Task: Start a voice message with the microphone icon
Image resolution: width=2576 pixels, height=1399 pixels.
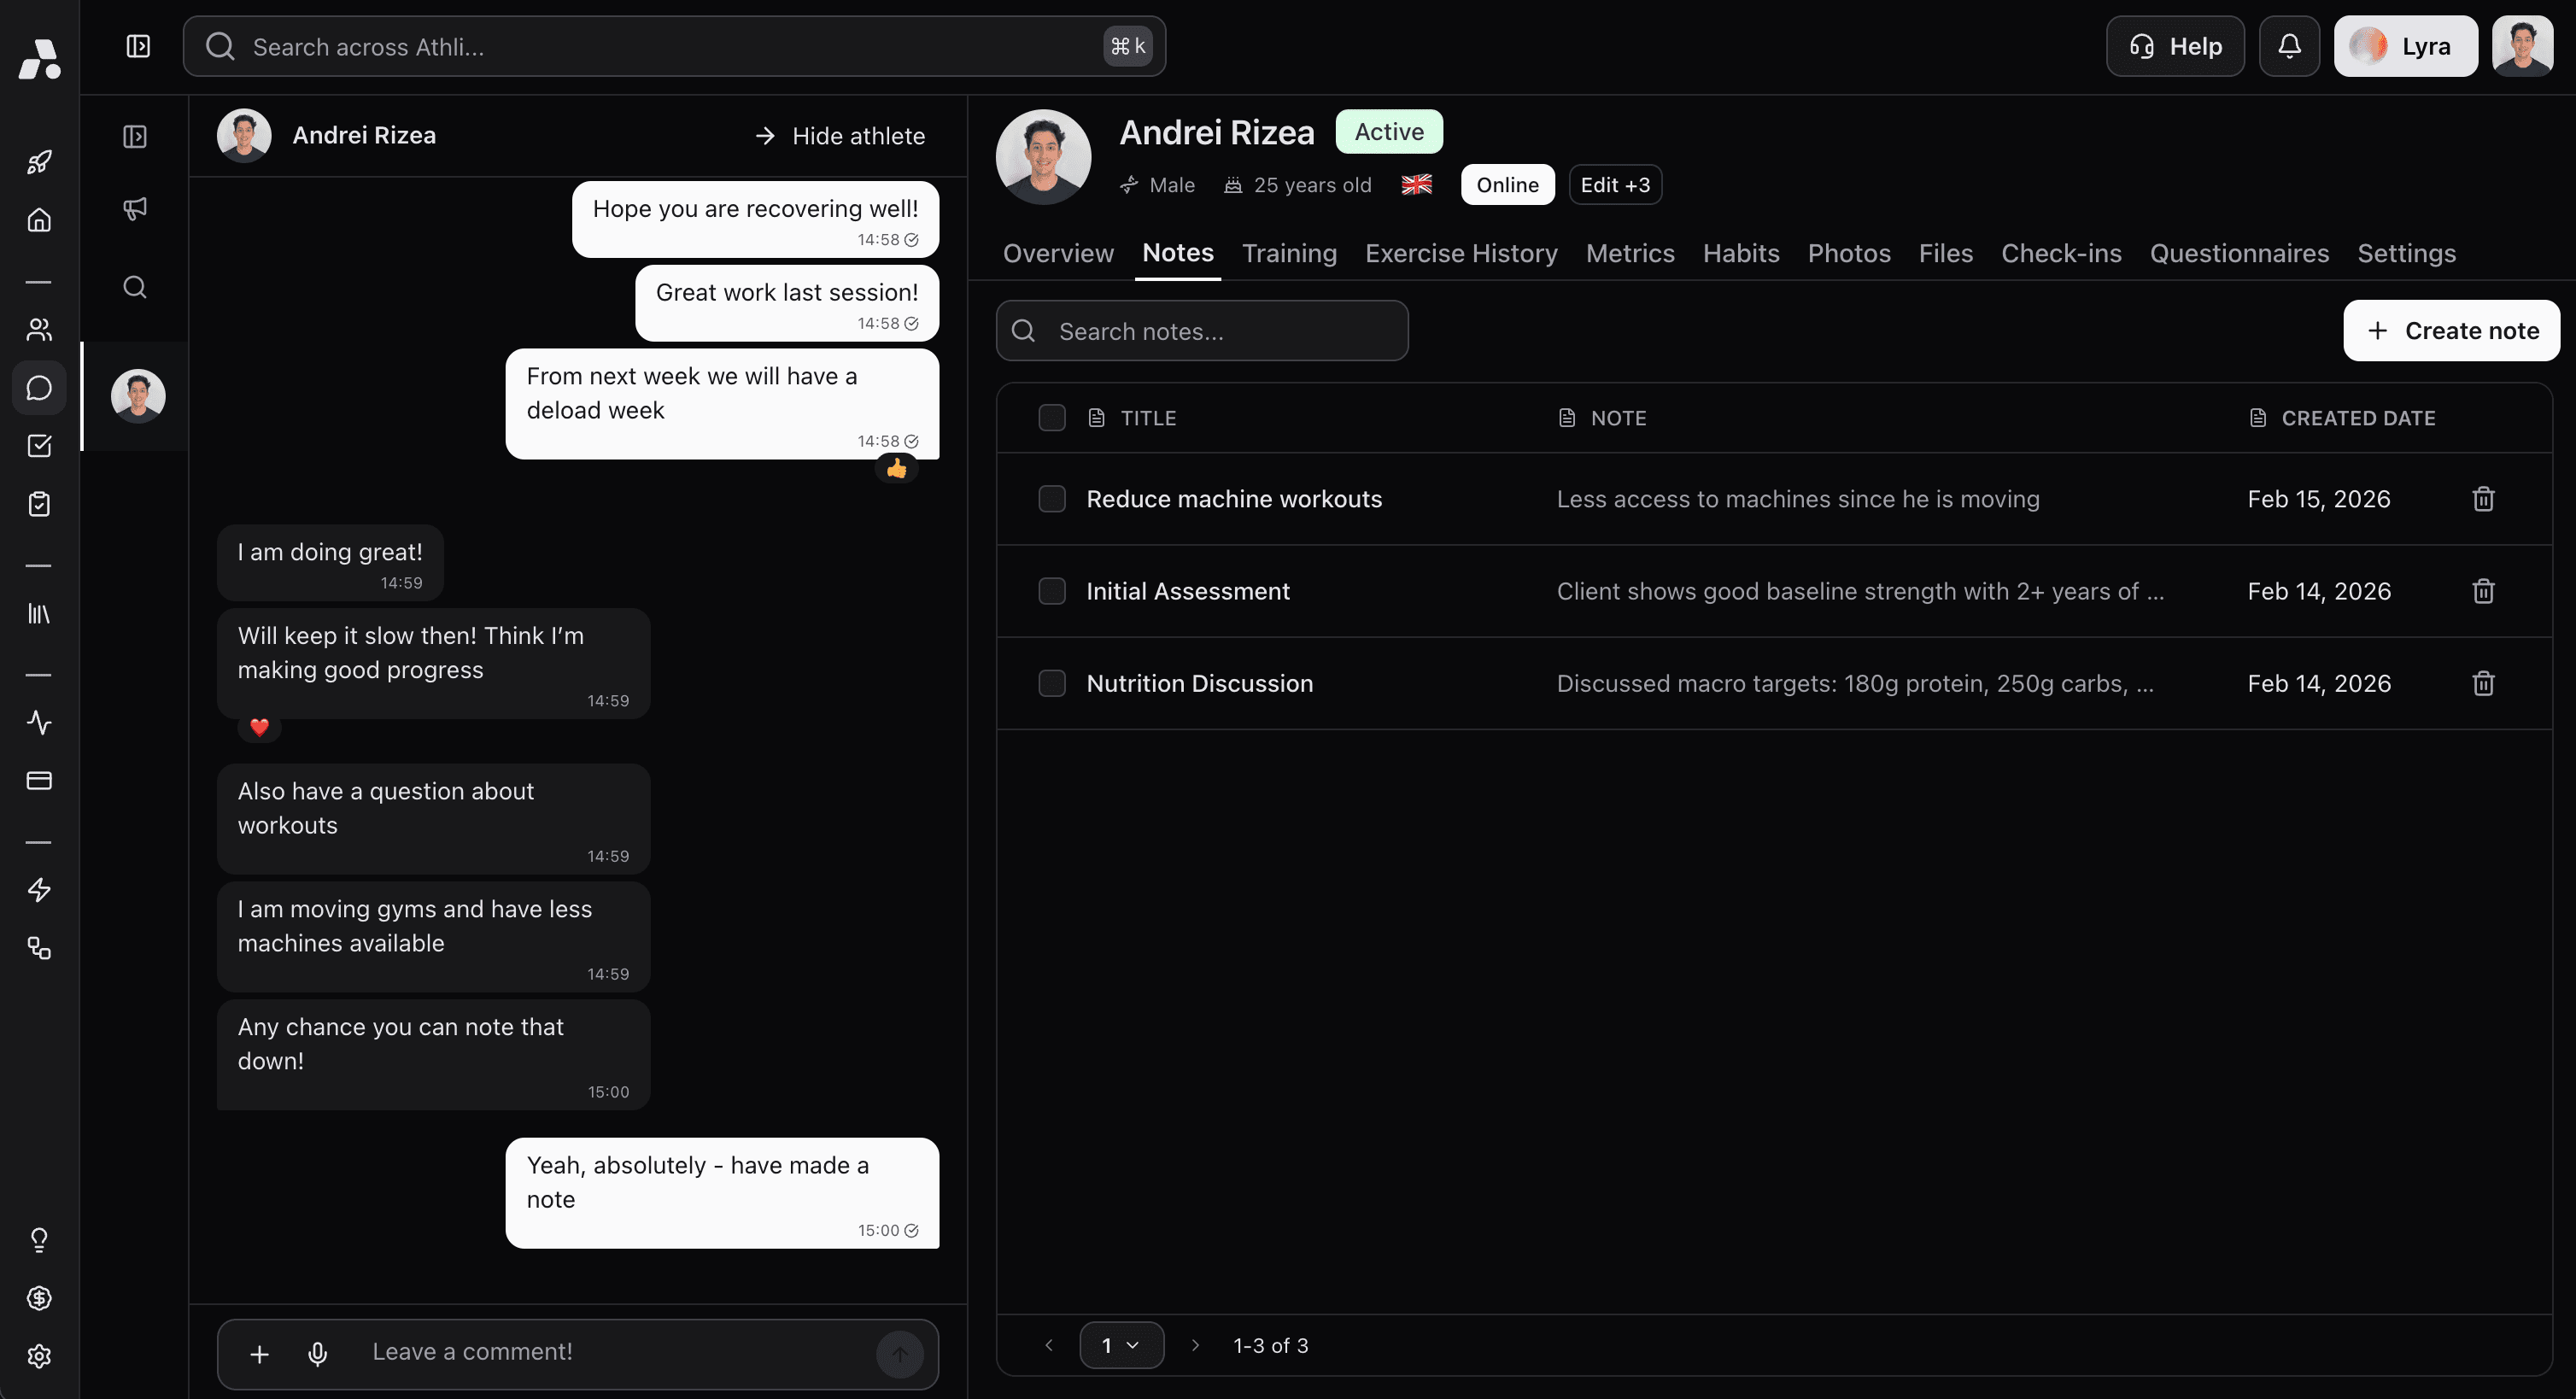Action: tap(318, 1353)
